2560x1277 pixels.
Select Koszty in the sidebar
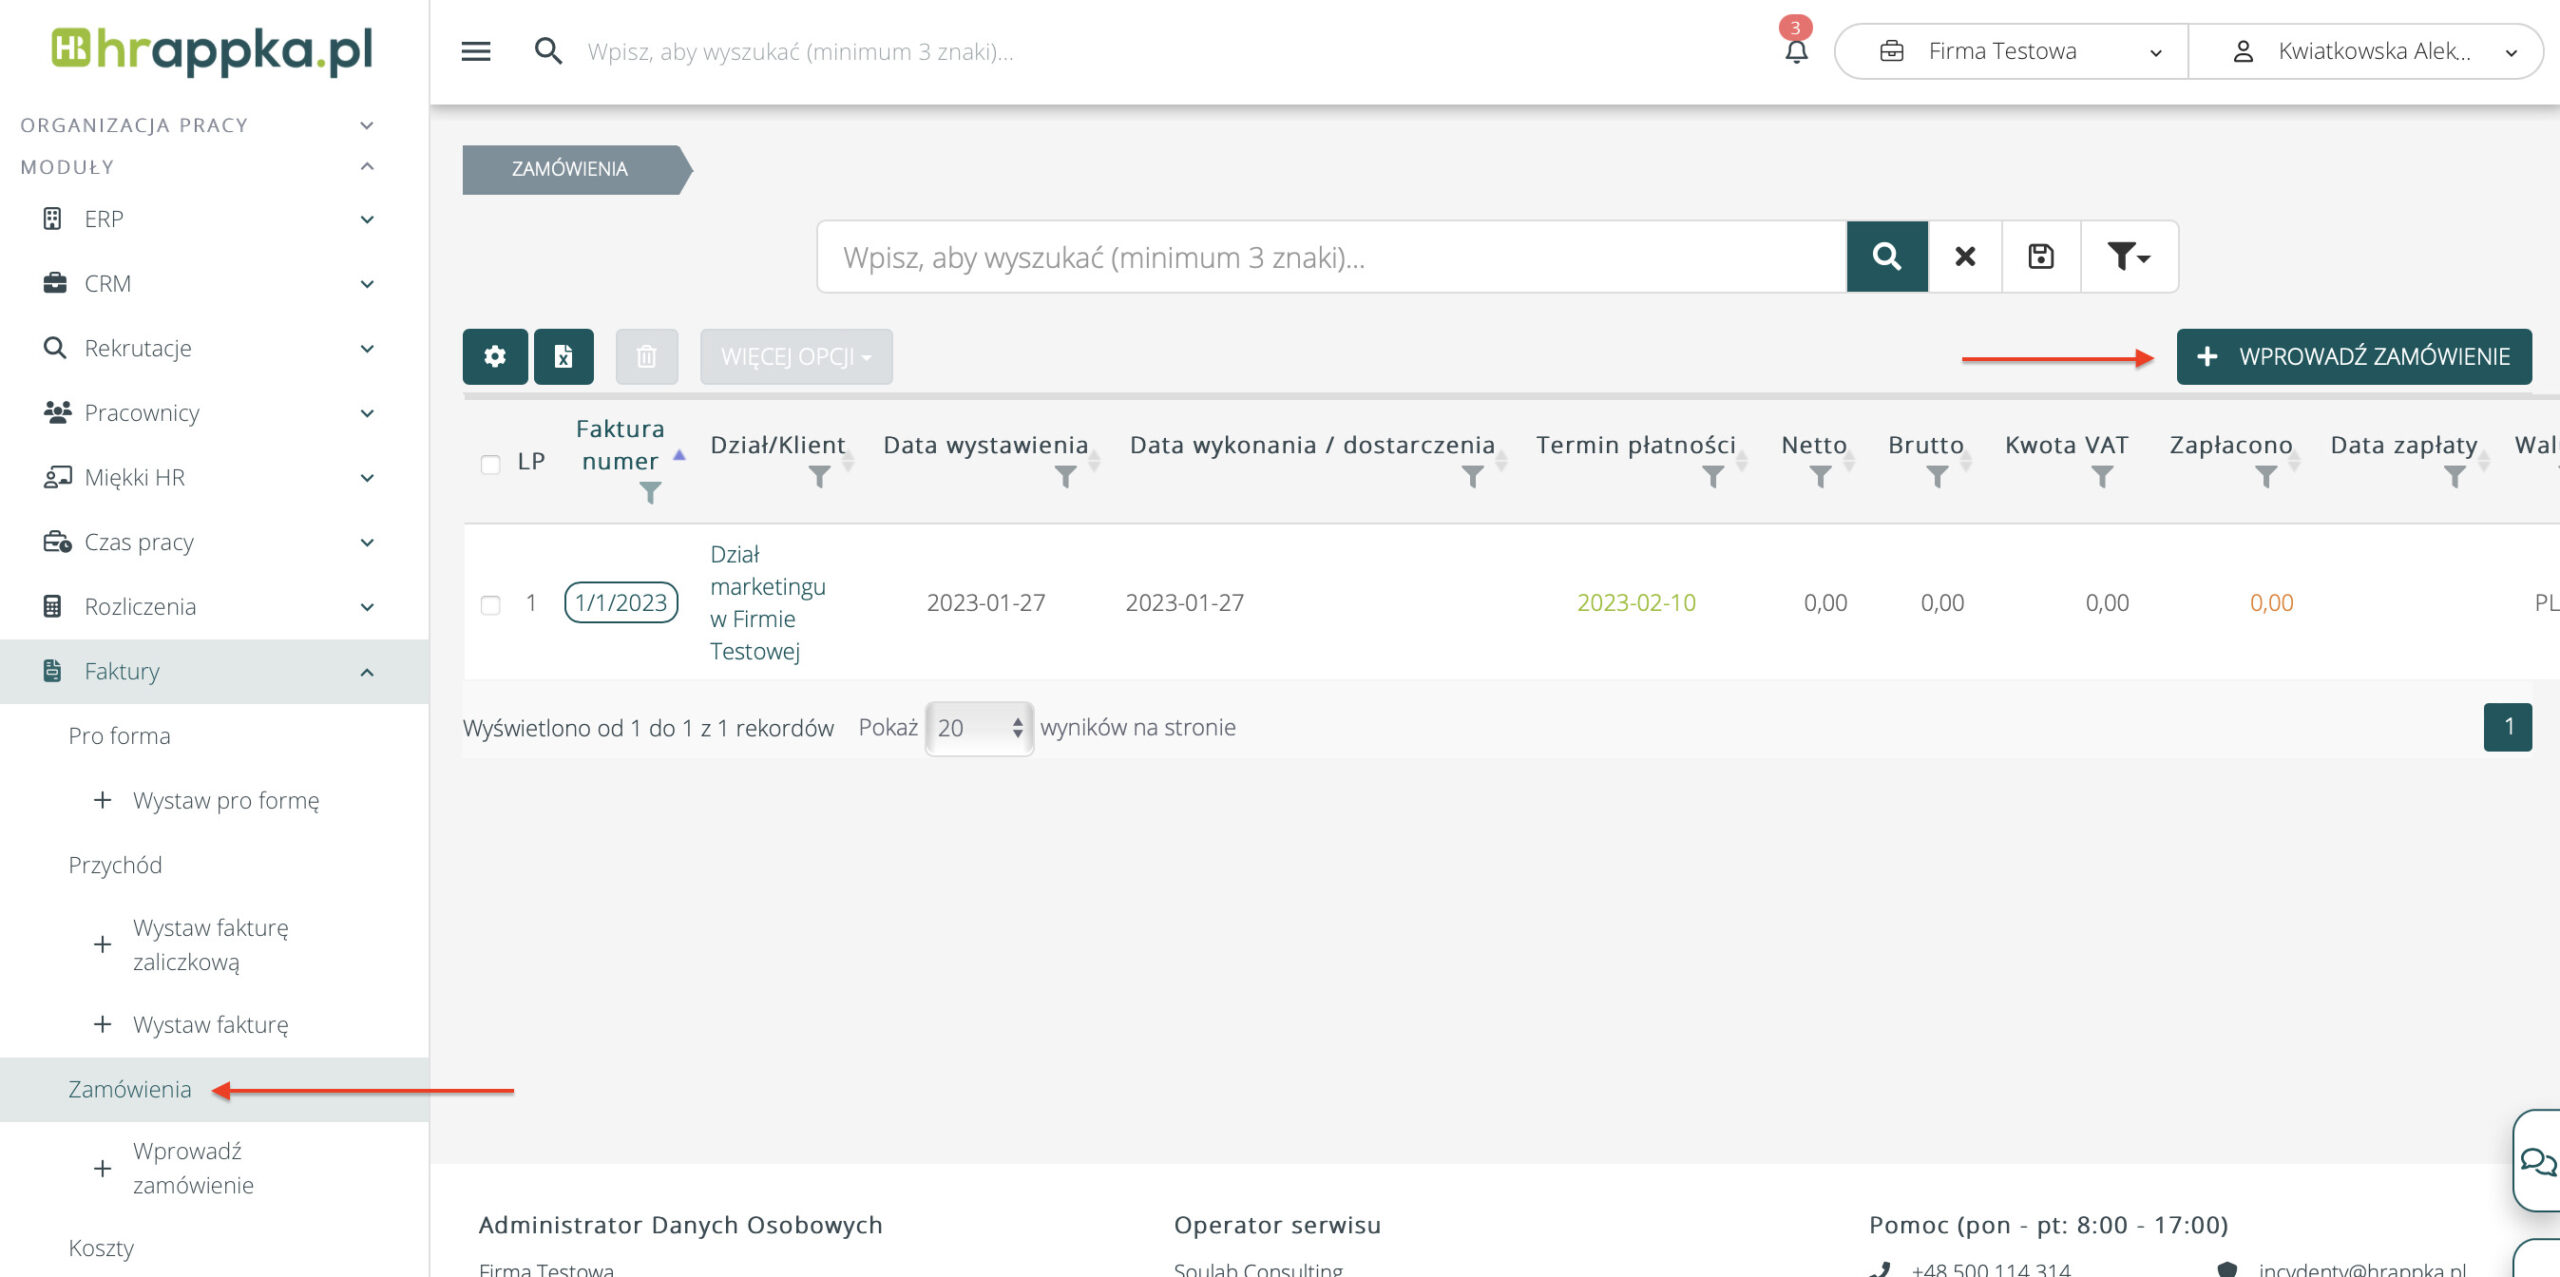[101, 1248]
